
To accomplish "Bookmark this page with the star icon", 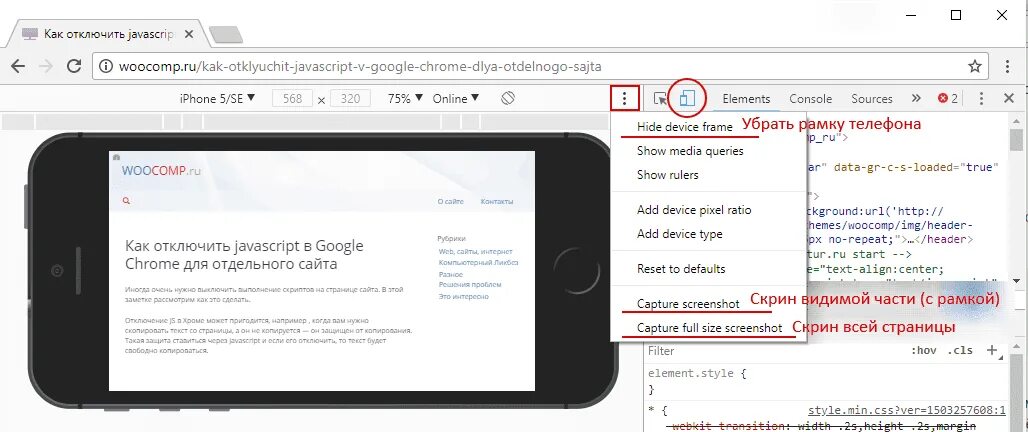I will pyautogui.click(x=975, y=66).
